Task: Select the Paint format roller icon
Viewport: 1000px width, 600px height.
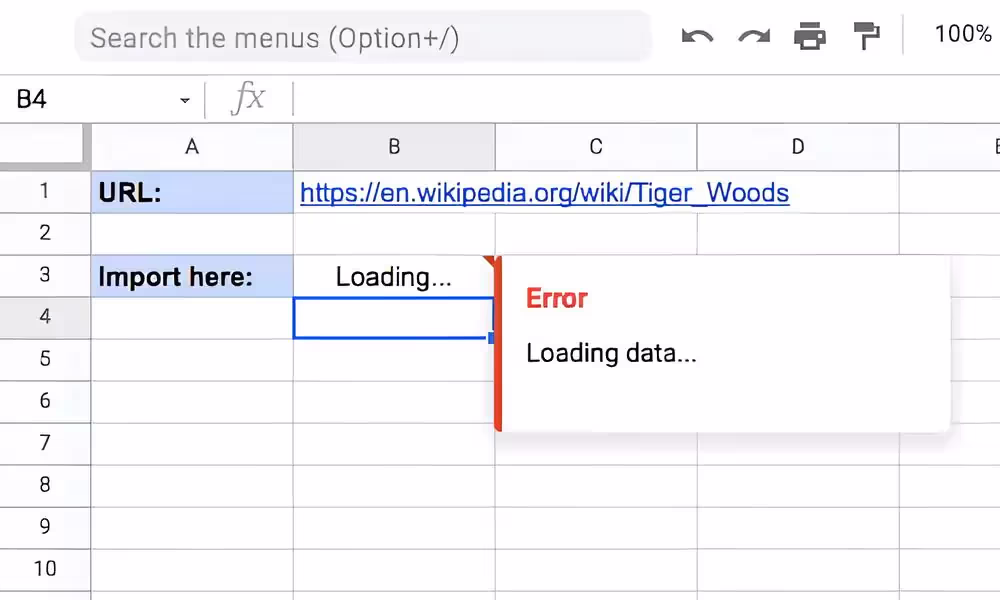Action: (867, 36)
